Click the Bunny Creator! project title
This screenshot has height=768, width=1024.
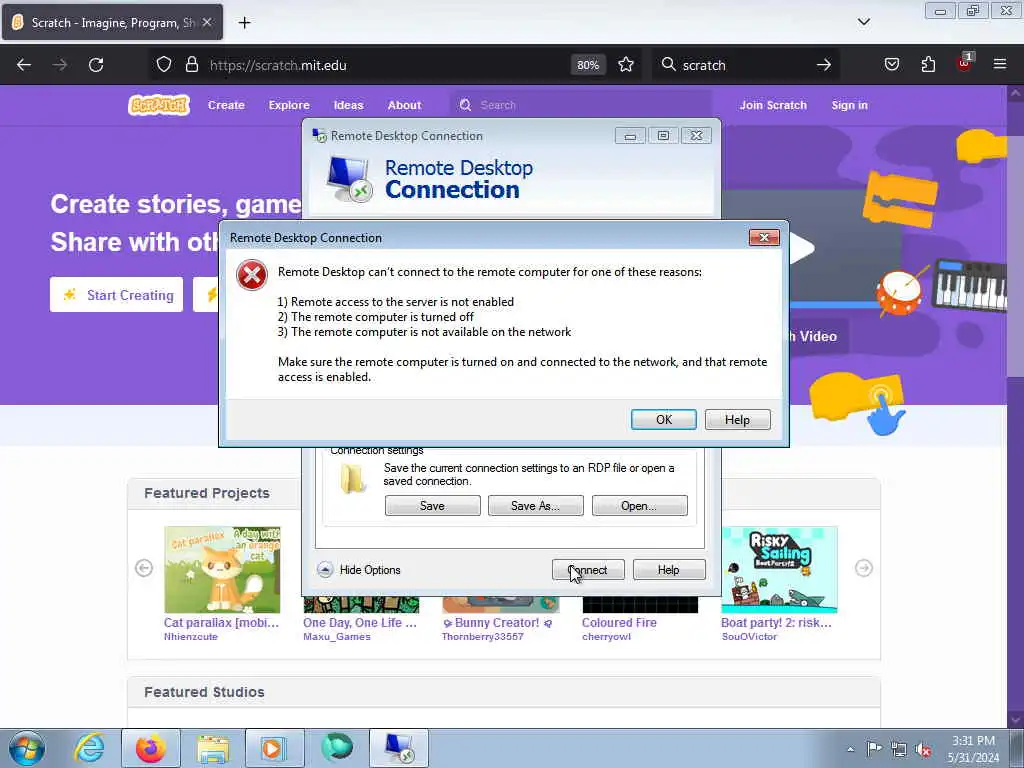(x=498, y=622)
